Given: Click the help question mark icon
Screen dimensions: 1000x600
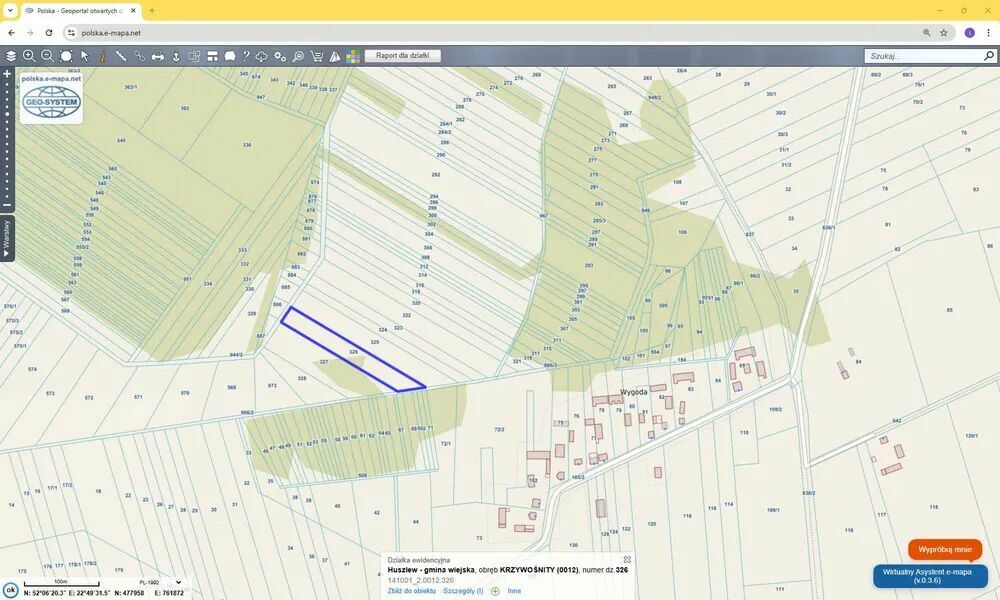Looking at the screenshot, I should 245,56.
